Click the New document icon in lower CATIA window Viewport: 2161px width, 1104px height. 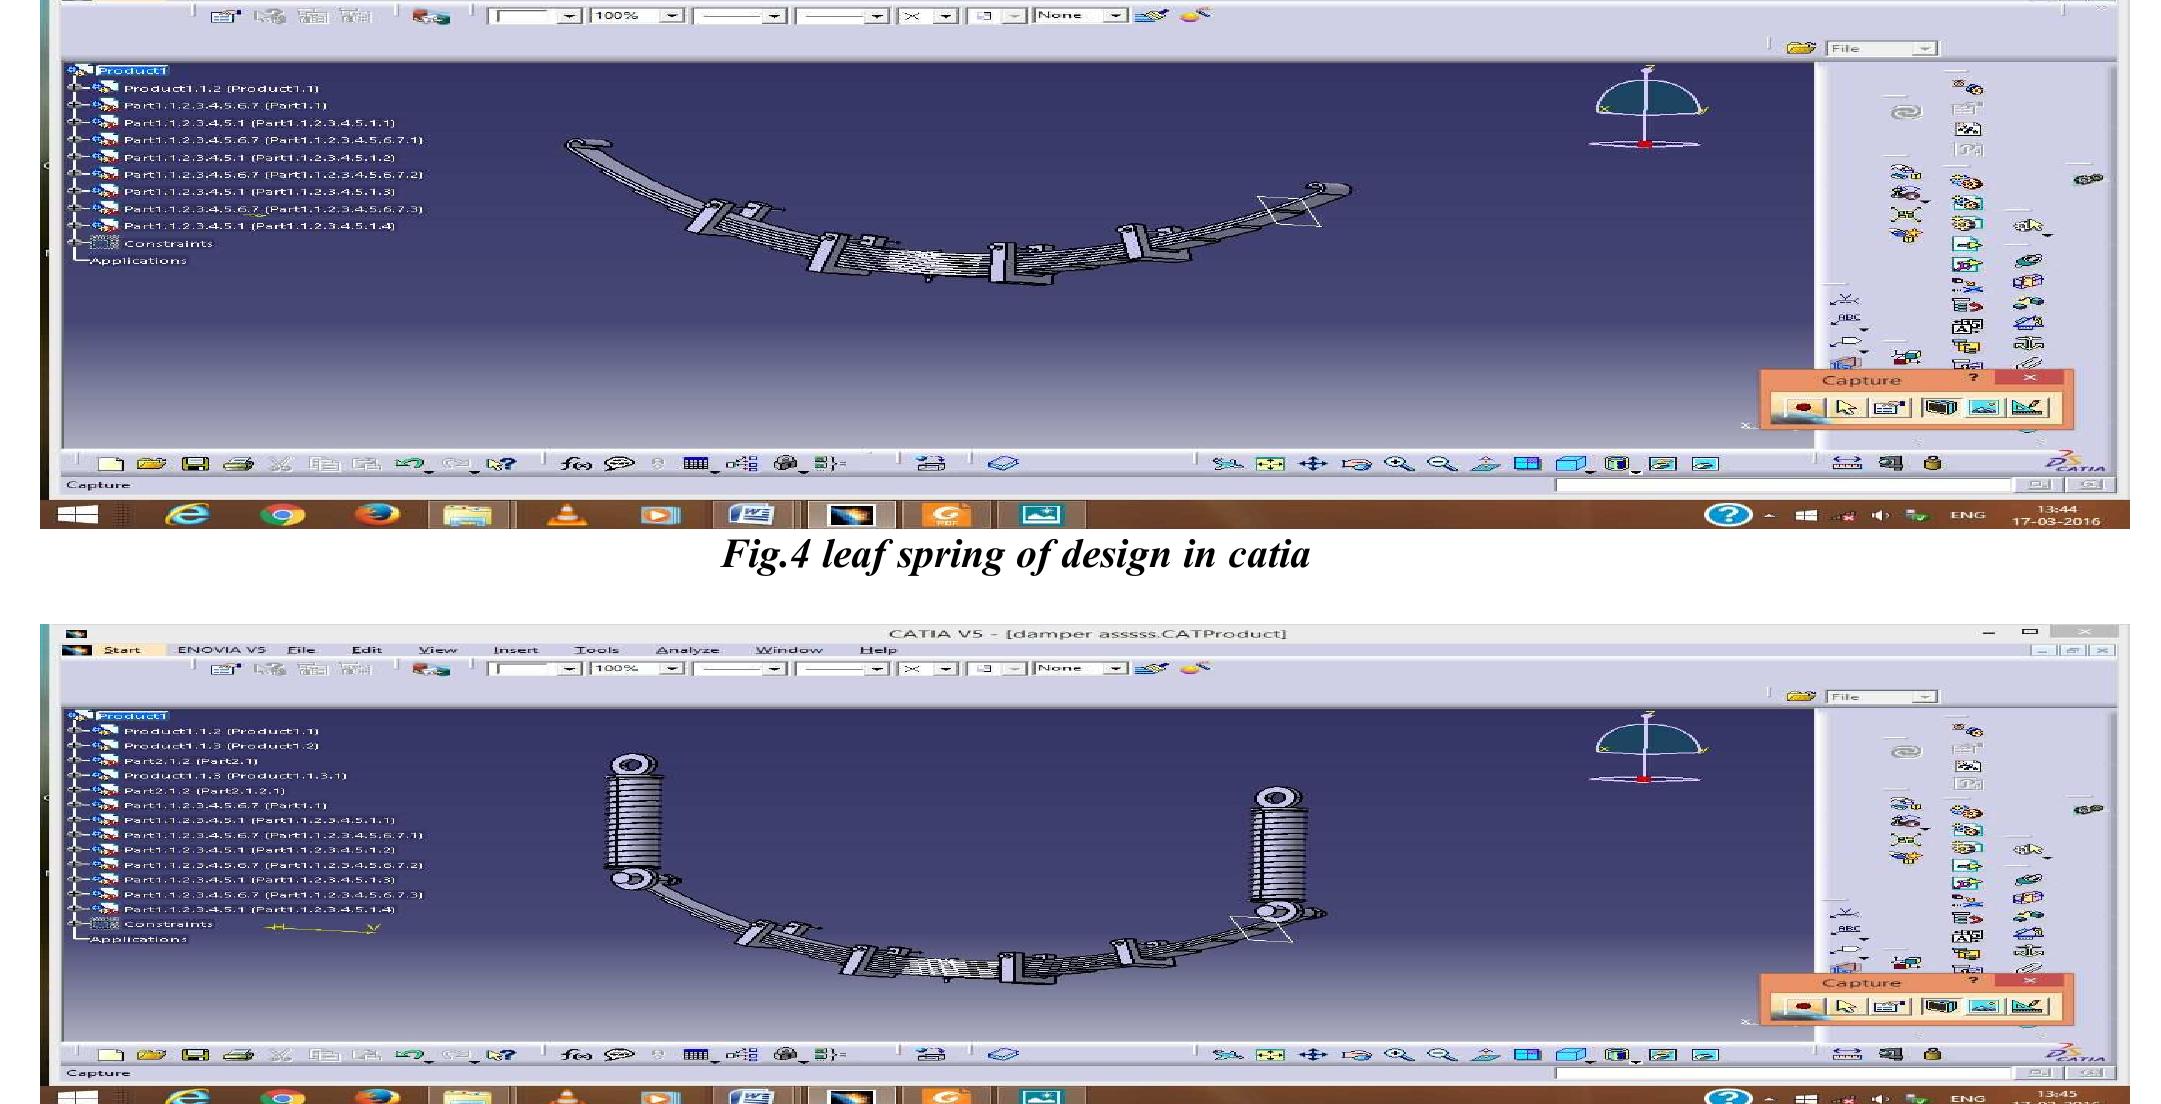click(111, 1054)
